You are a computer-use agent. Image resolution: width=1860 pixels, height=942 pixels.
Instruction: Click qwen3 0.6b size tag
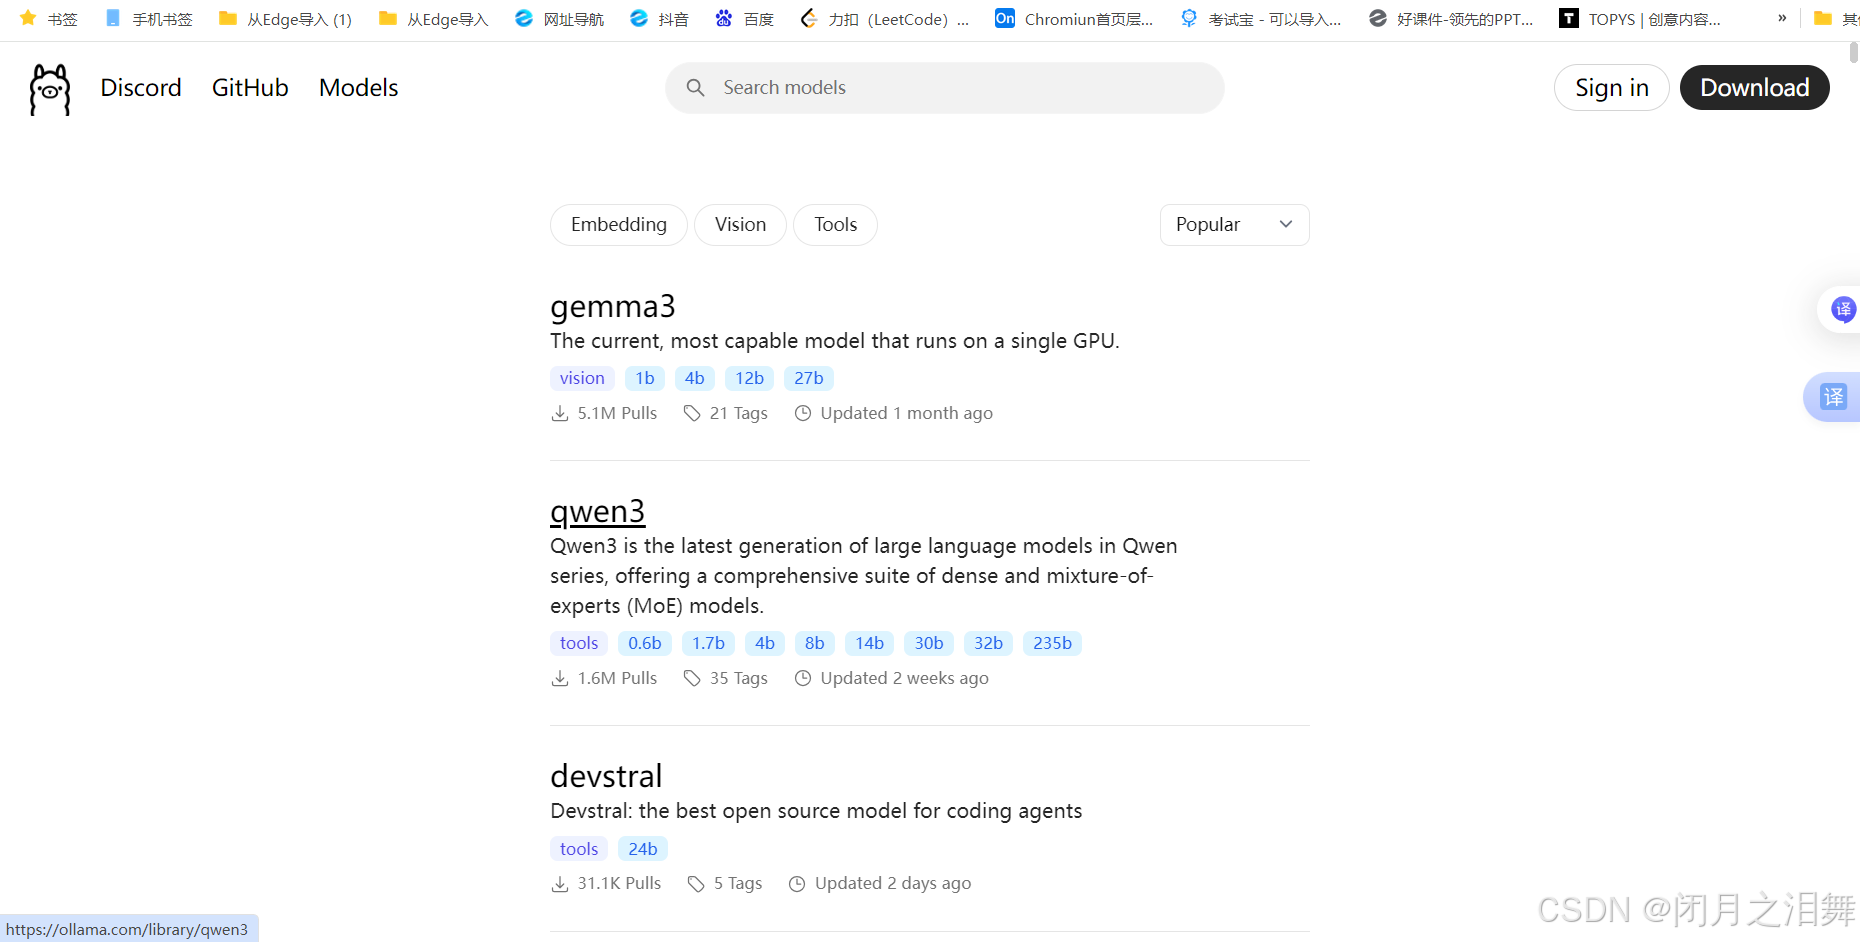pos(645,643)
